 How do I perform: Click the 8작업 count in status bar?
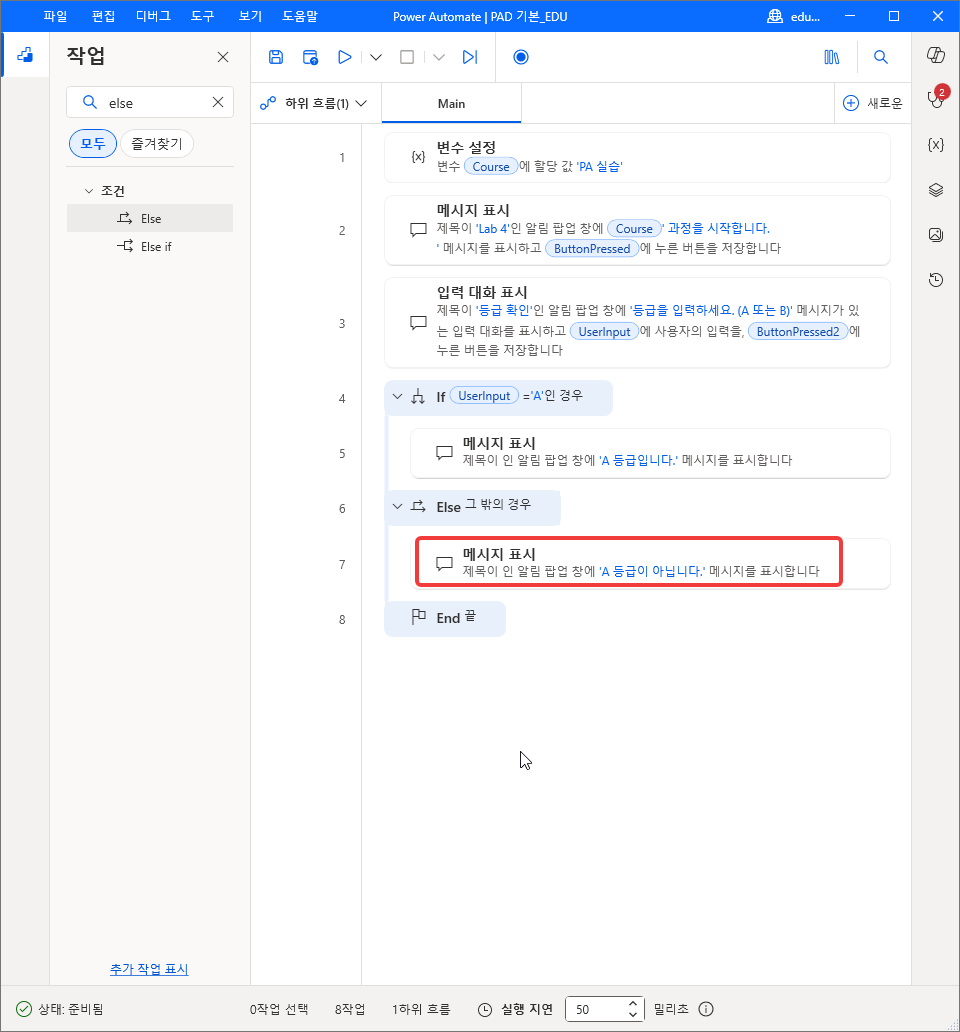tap(349, 1009)
